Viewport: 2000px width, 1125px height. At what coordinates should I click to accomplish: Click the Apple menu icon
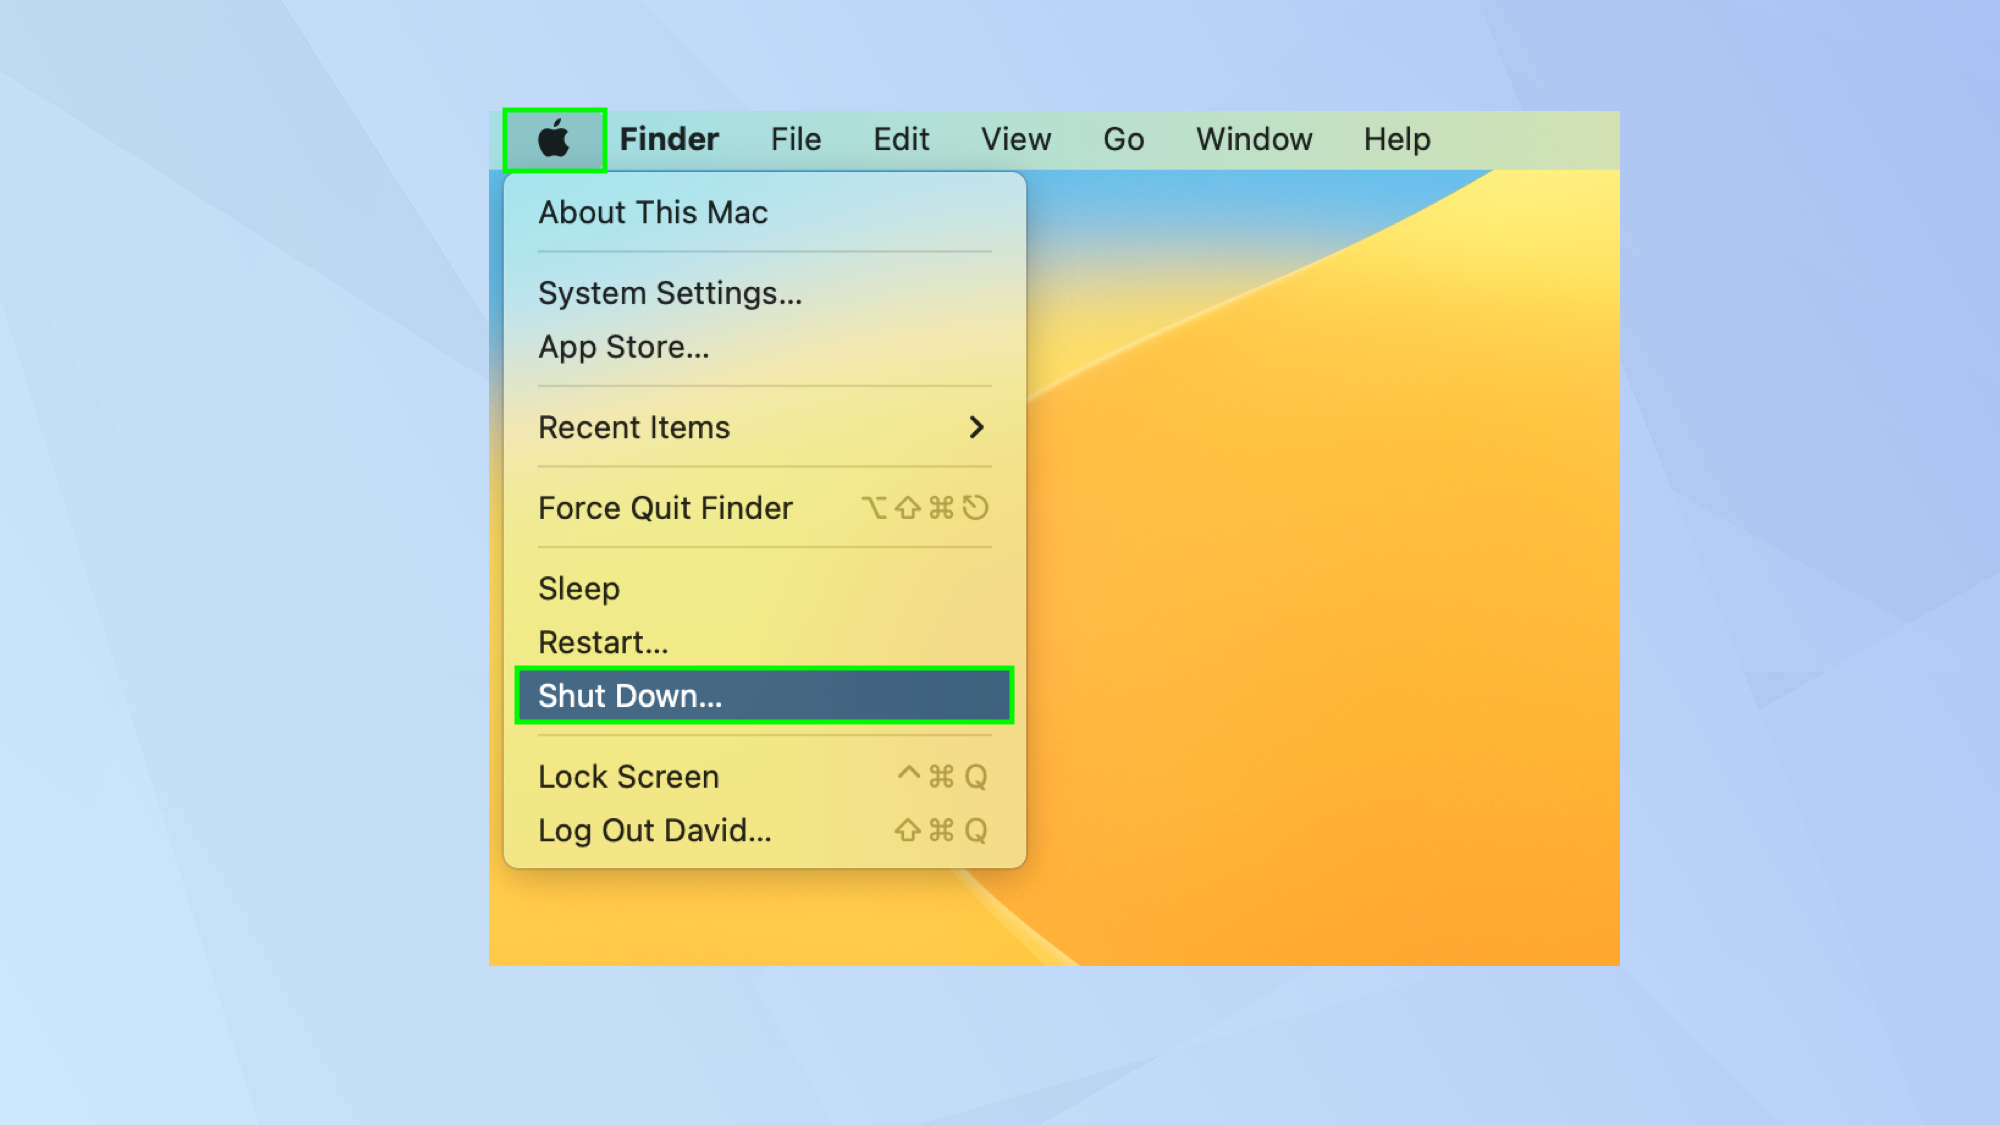554,137
